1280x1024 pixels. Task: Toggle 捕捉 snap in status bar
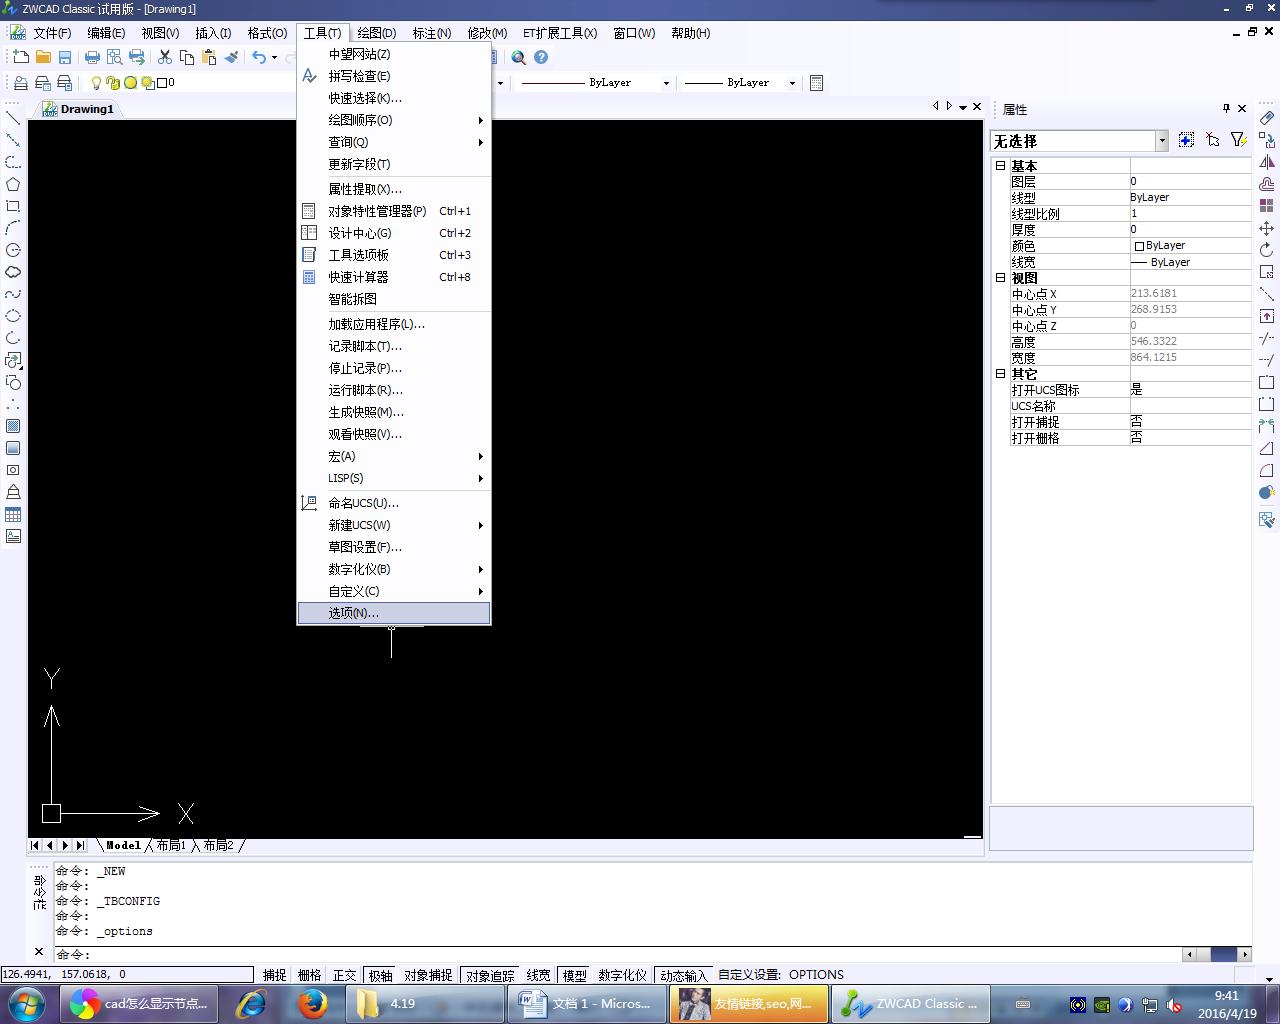(274, 975)
